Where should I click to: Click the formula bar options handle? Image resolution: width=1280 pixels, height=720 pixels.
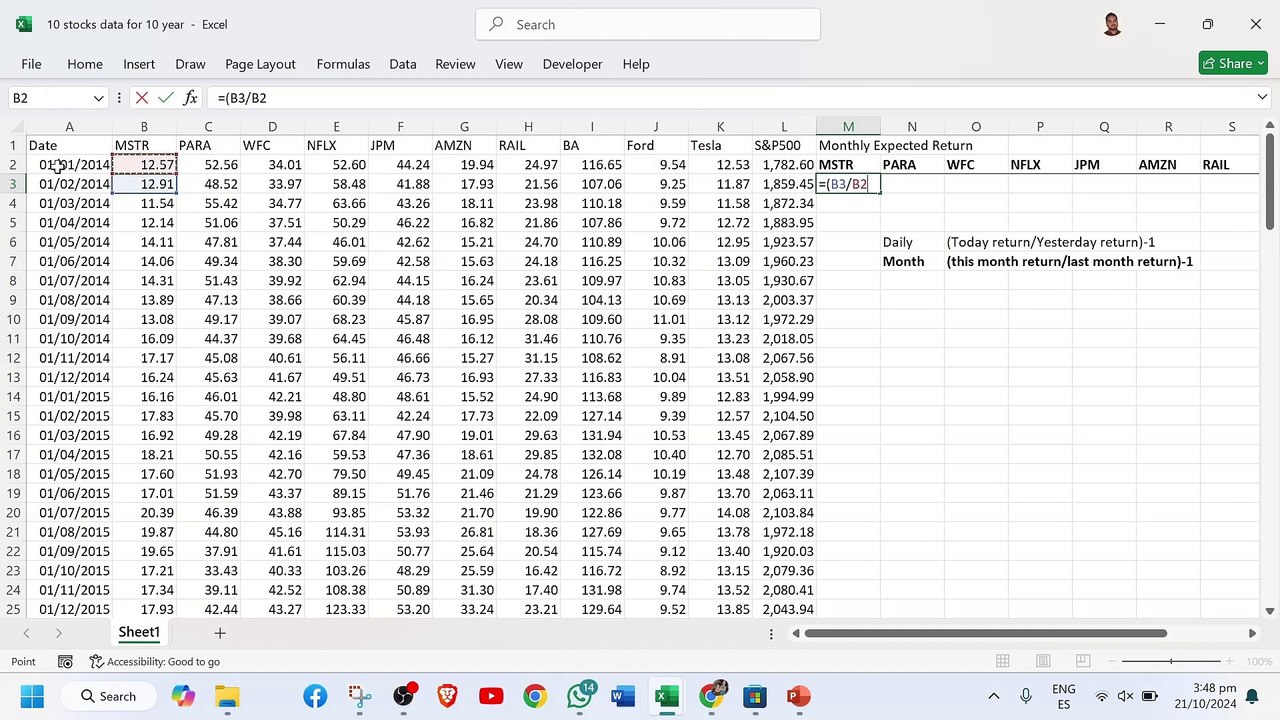coord(119,98)
